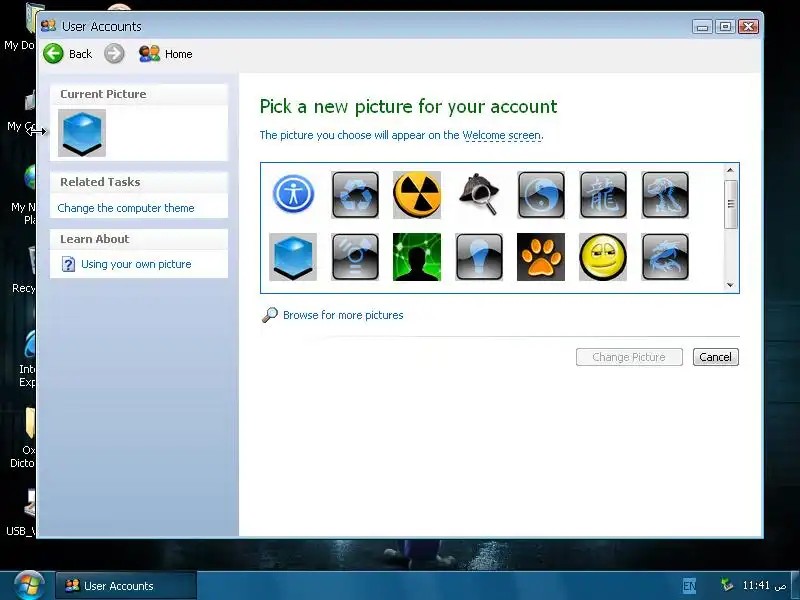800x600 pixels.
Task: Click the picture list scroll up arrow
Action: (730, 170)
